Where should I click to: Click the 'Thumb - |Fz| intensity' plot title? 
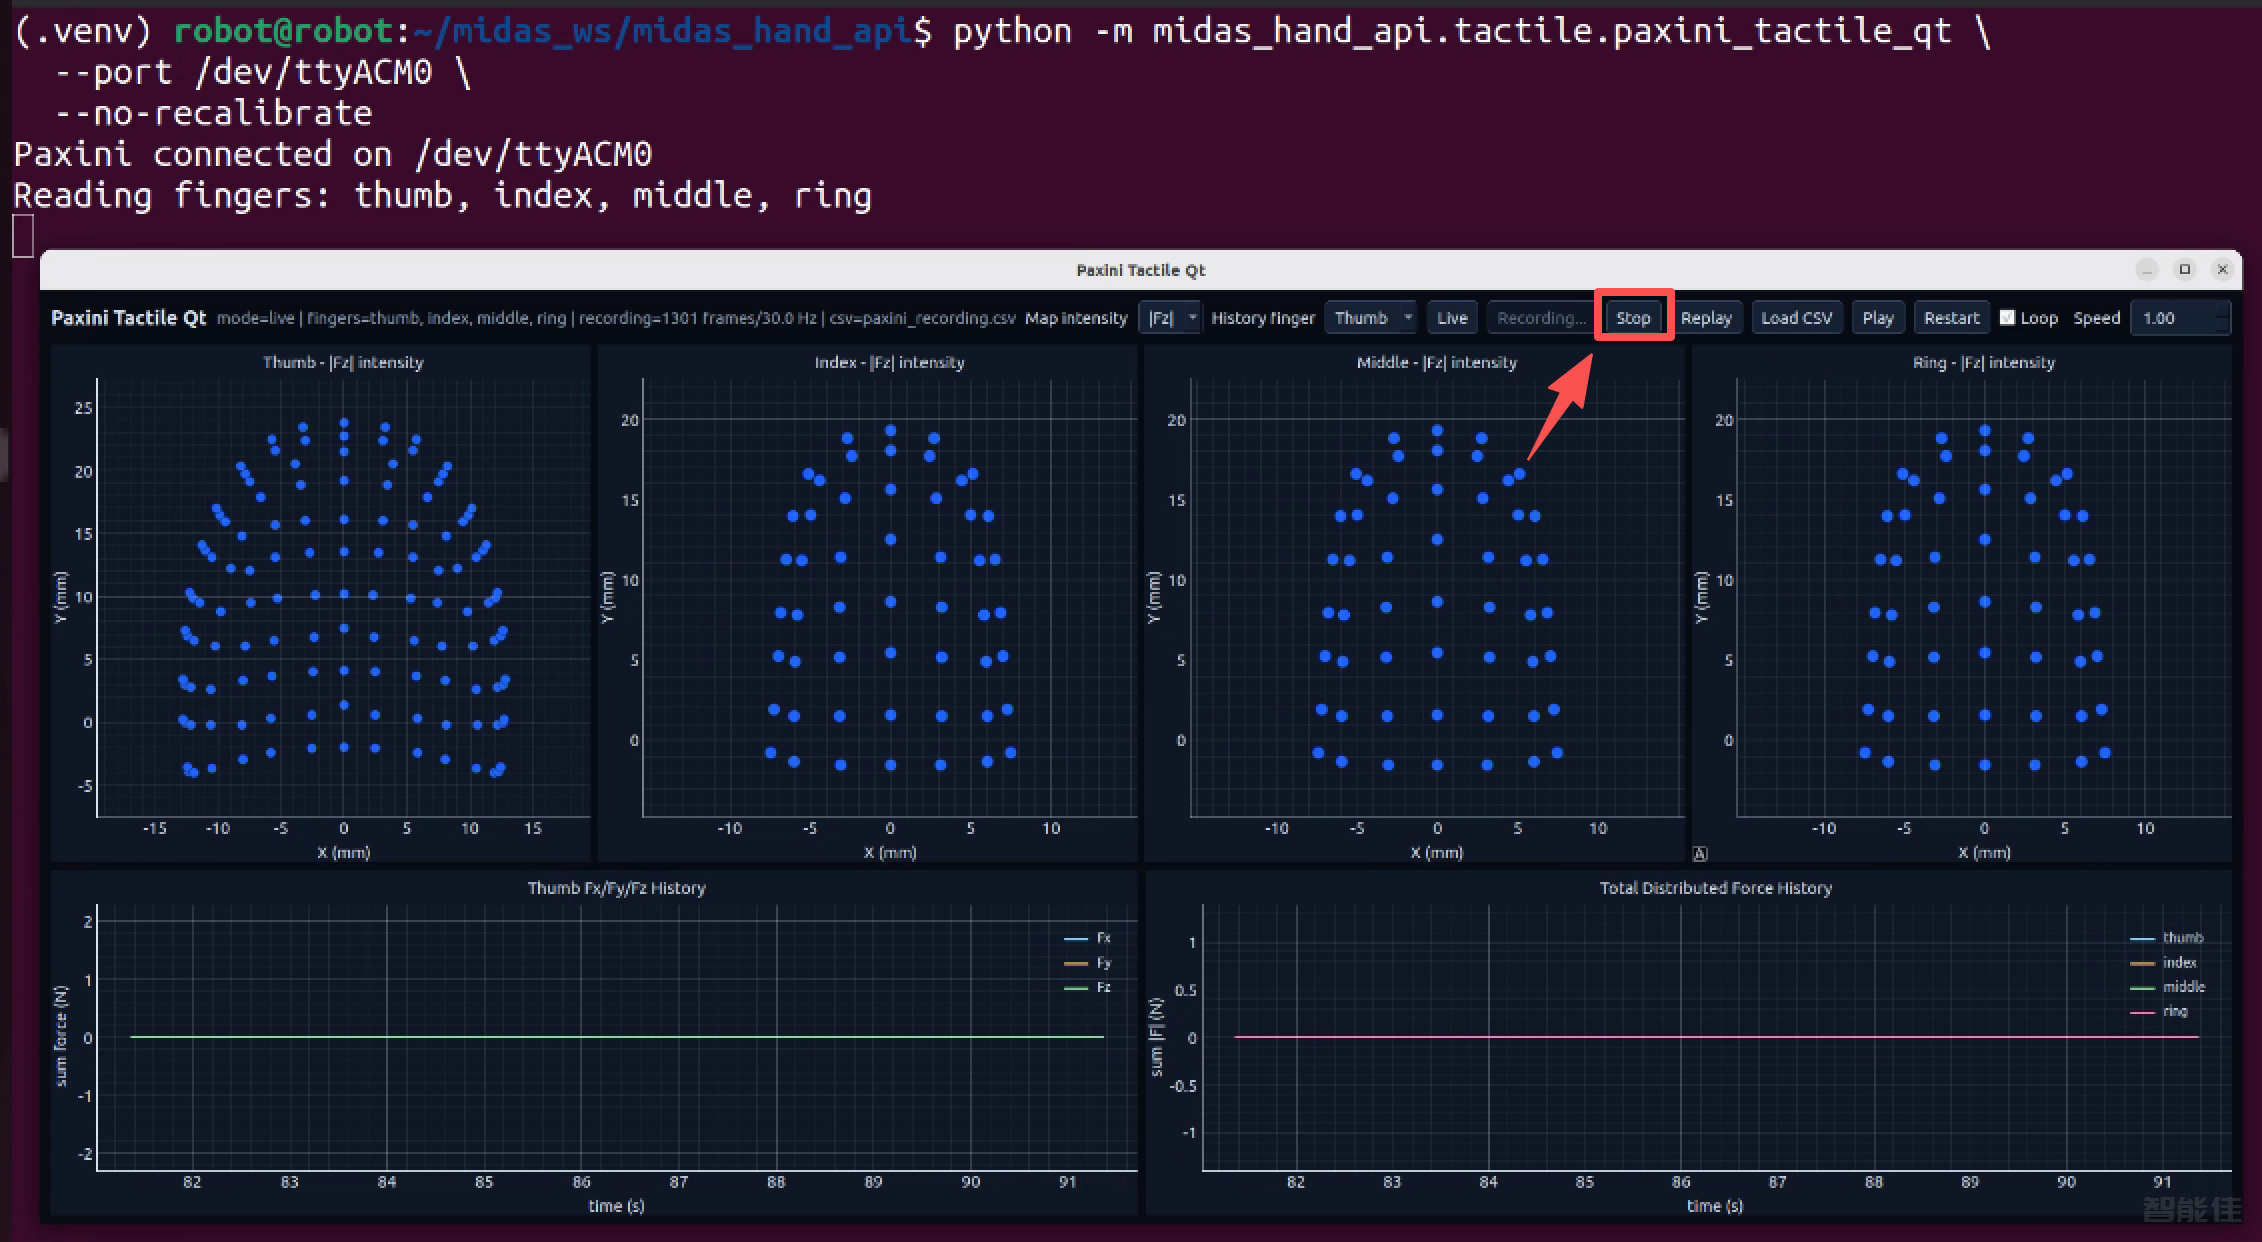[x=343, y=362]
